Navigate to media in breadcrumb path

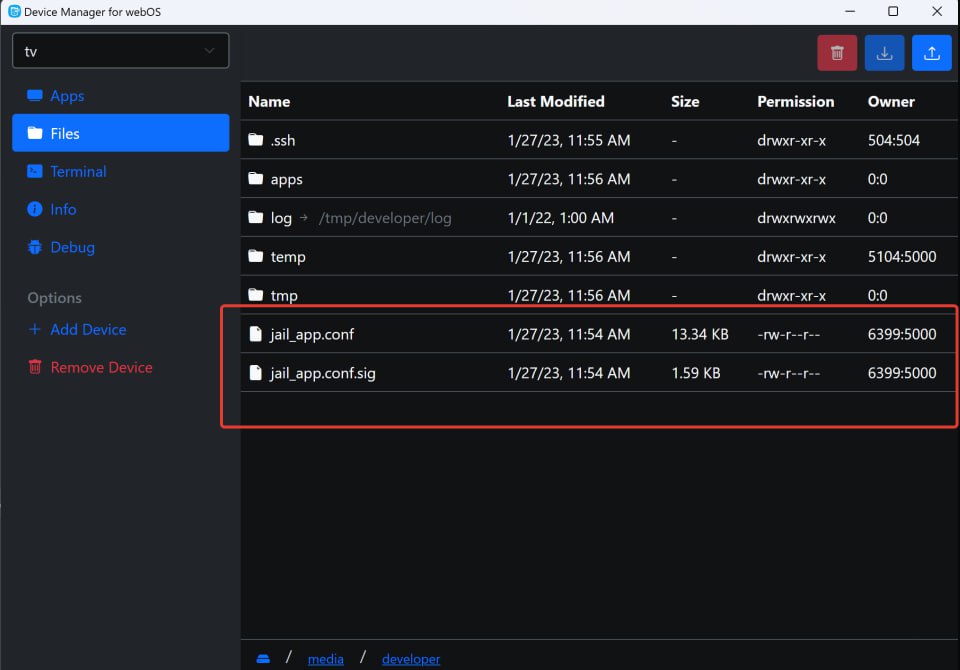coord(325,659)
